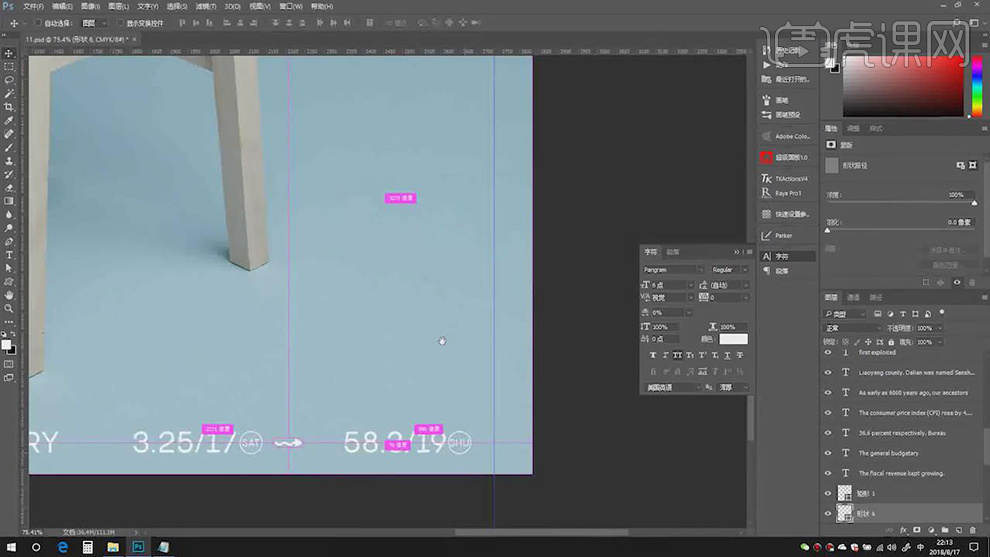Select the Eyedropper tool
This screenshot has width=990, height=557.
[x=9, y=121]
